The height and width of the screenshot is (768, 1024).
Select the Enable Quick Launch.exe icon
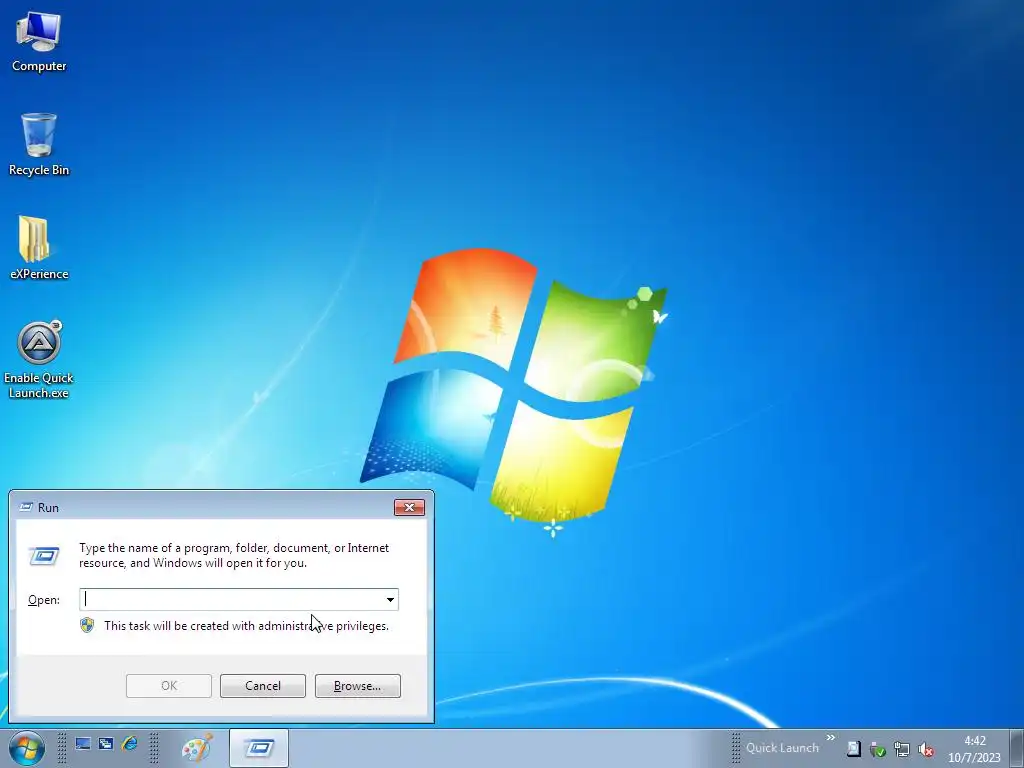coord(39,359)
